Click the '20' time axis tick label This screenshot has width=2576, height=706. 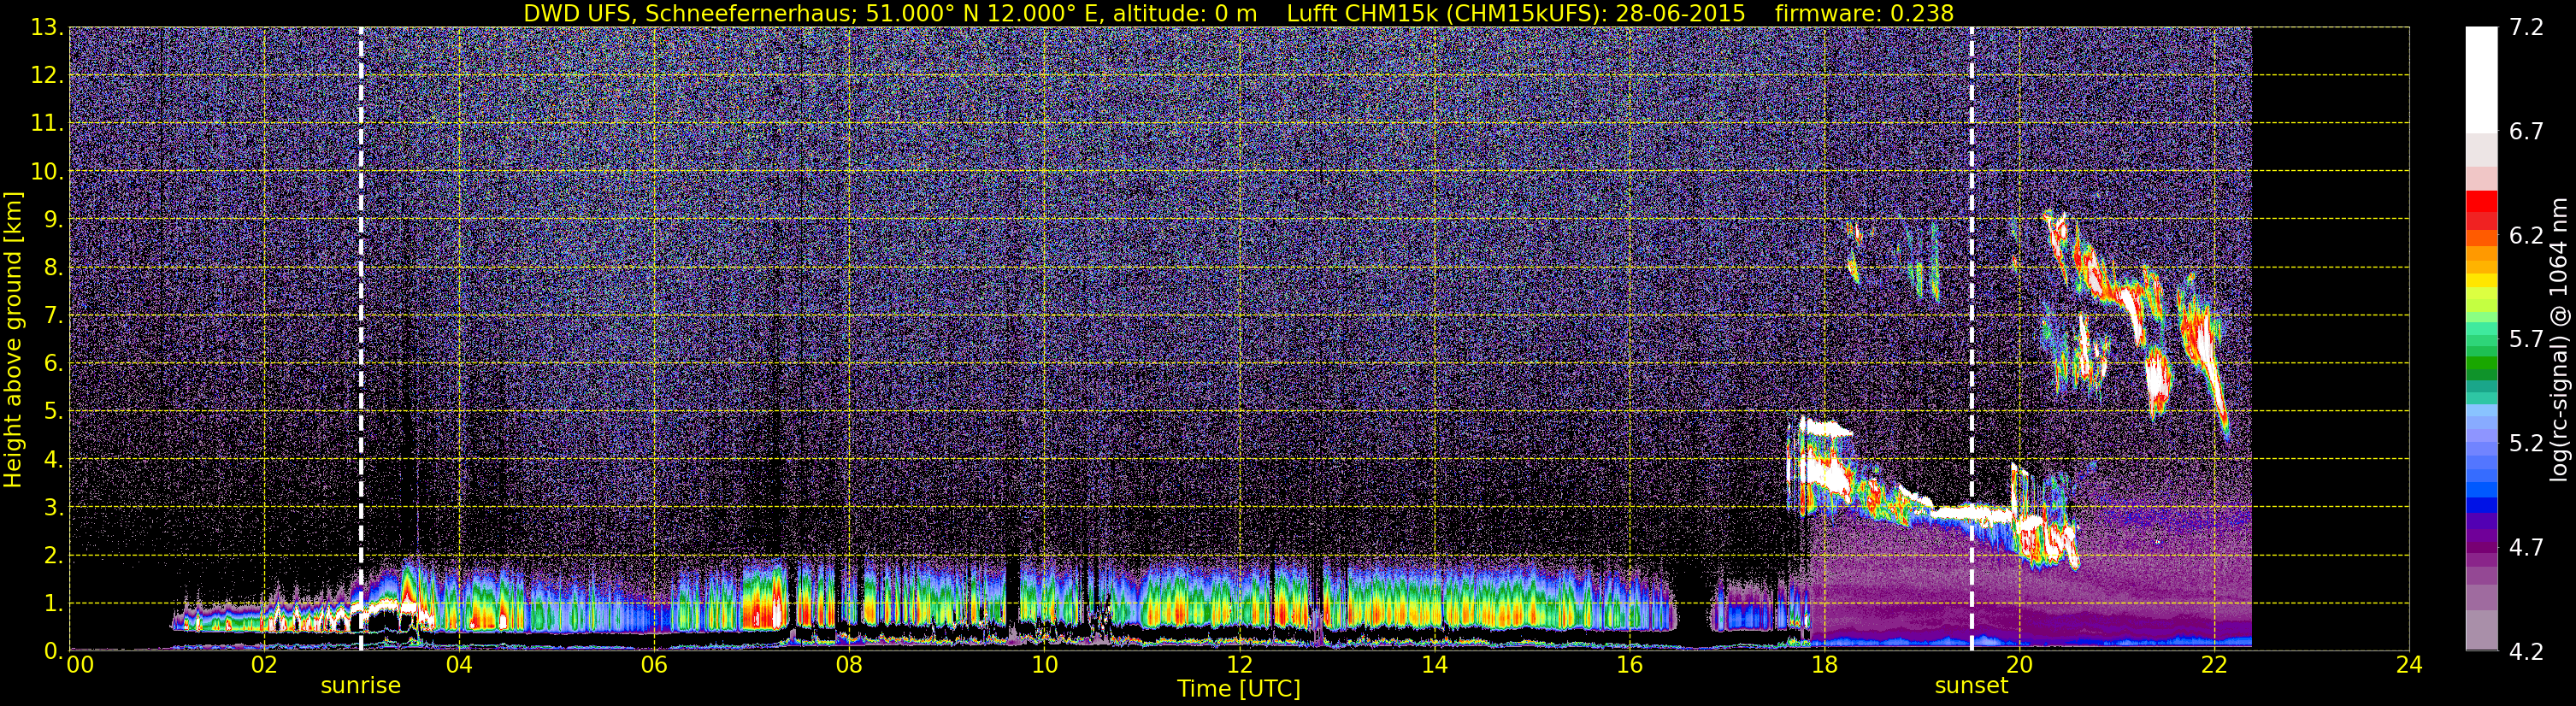point(2019,666)
